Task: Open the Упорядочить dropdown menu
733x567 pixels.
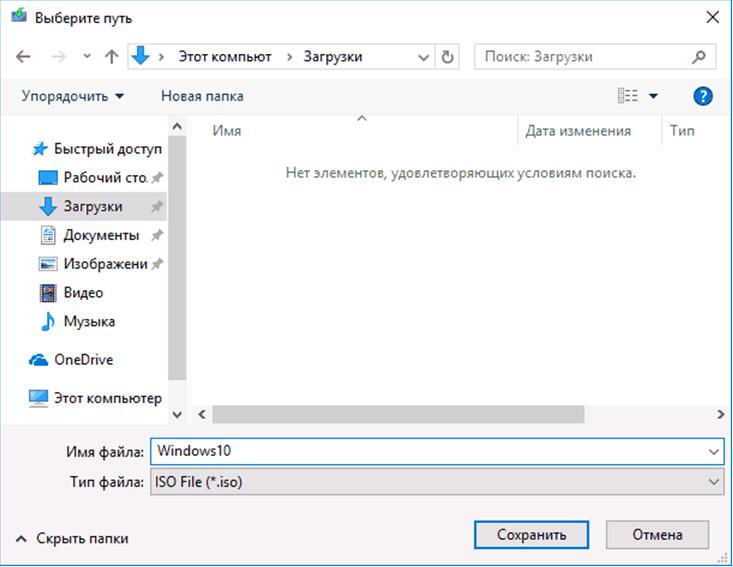Action: (73, 96)
